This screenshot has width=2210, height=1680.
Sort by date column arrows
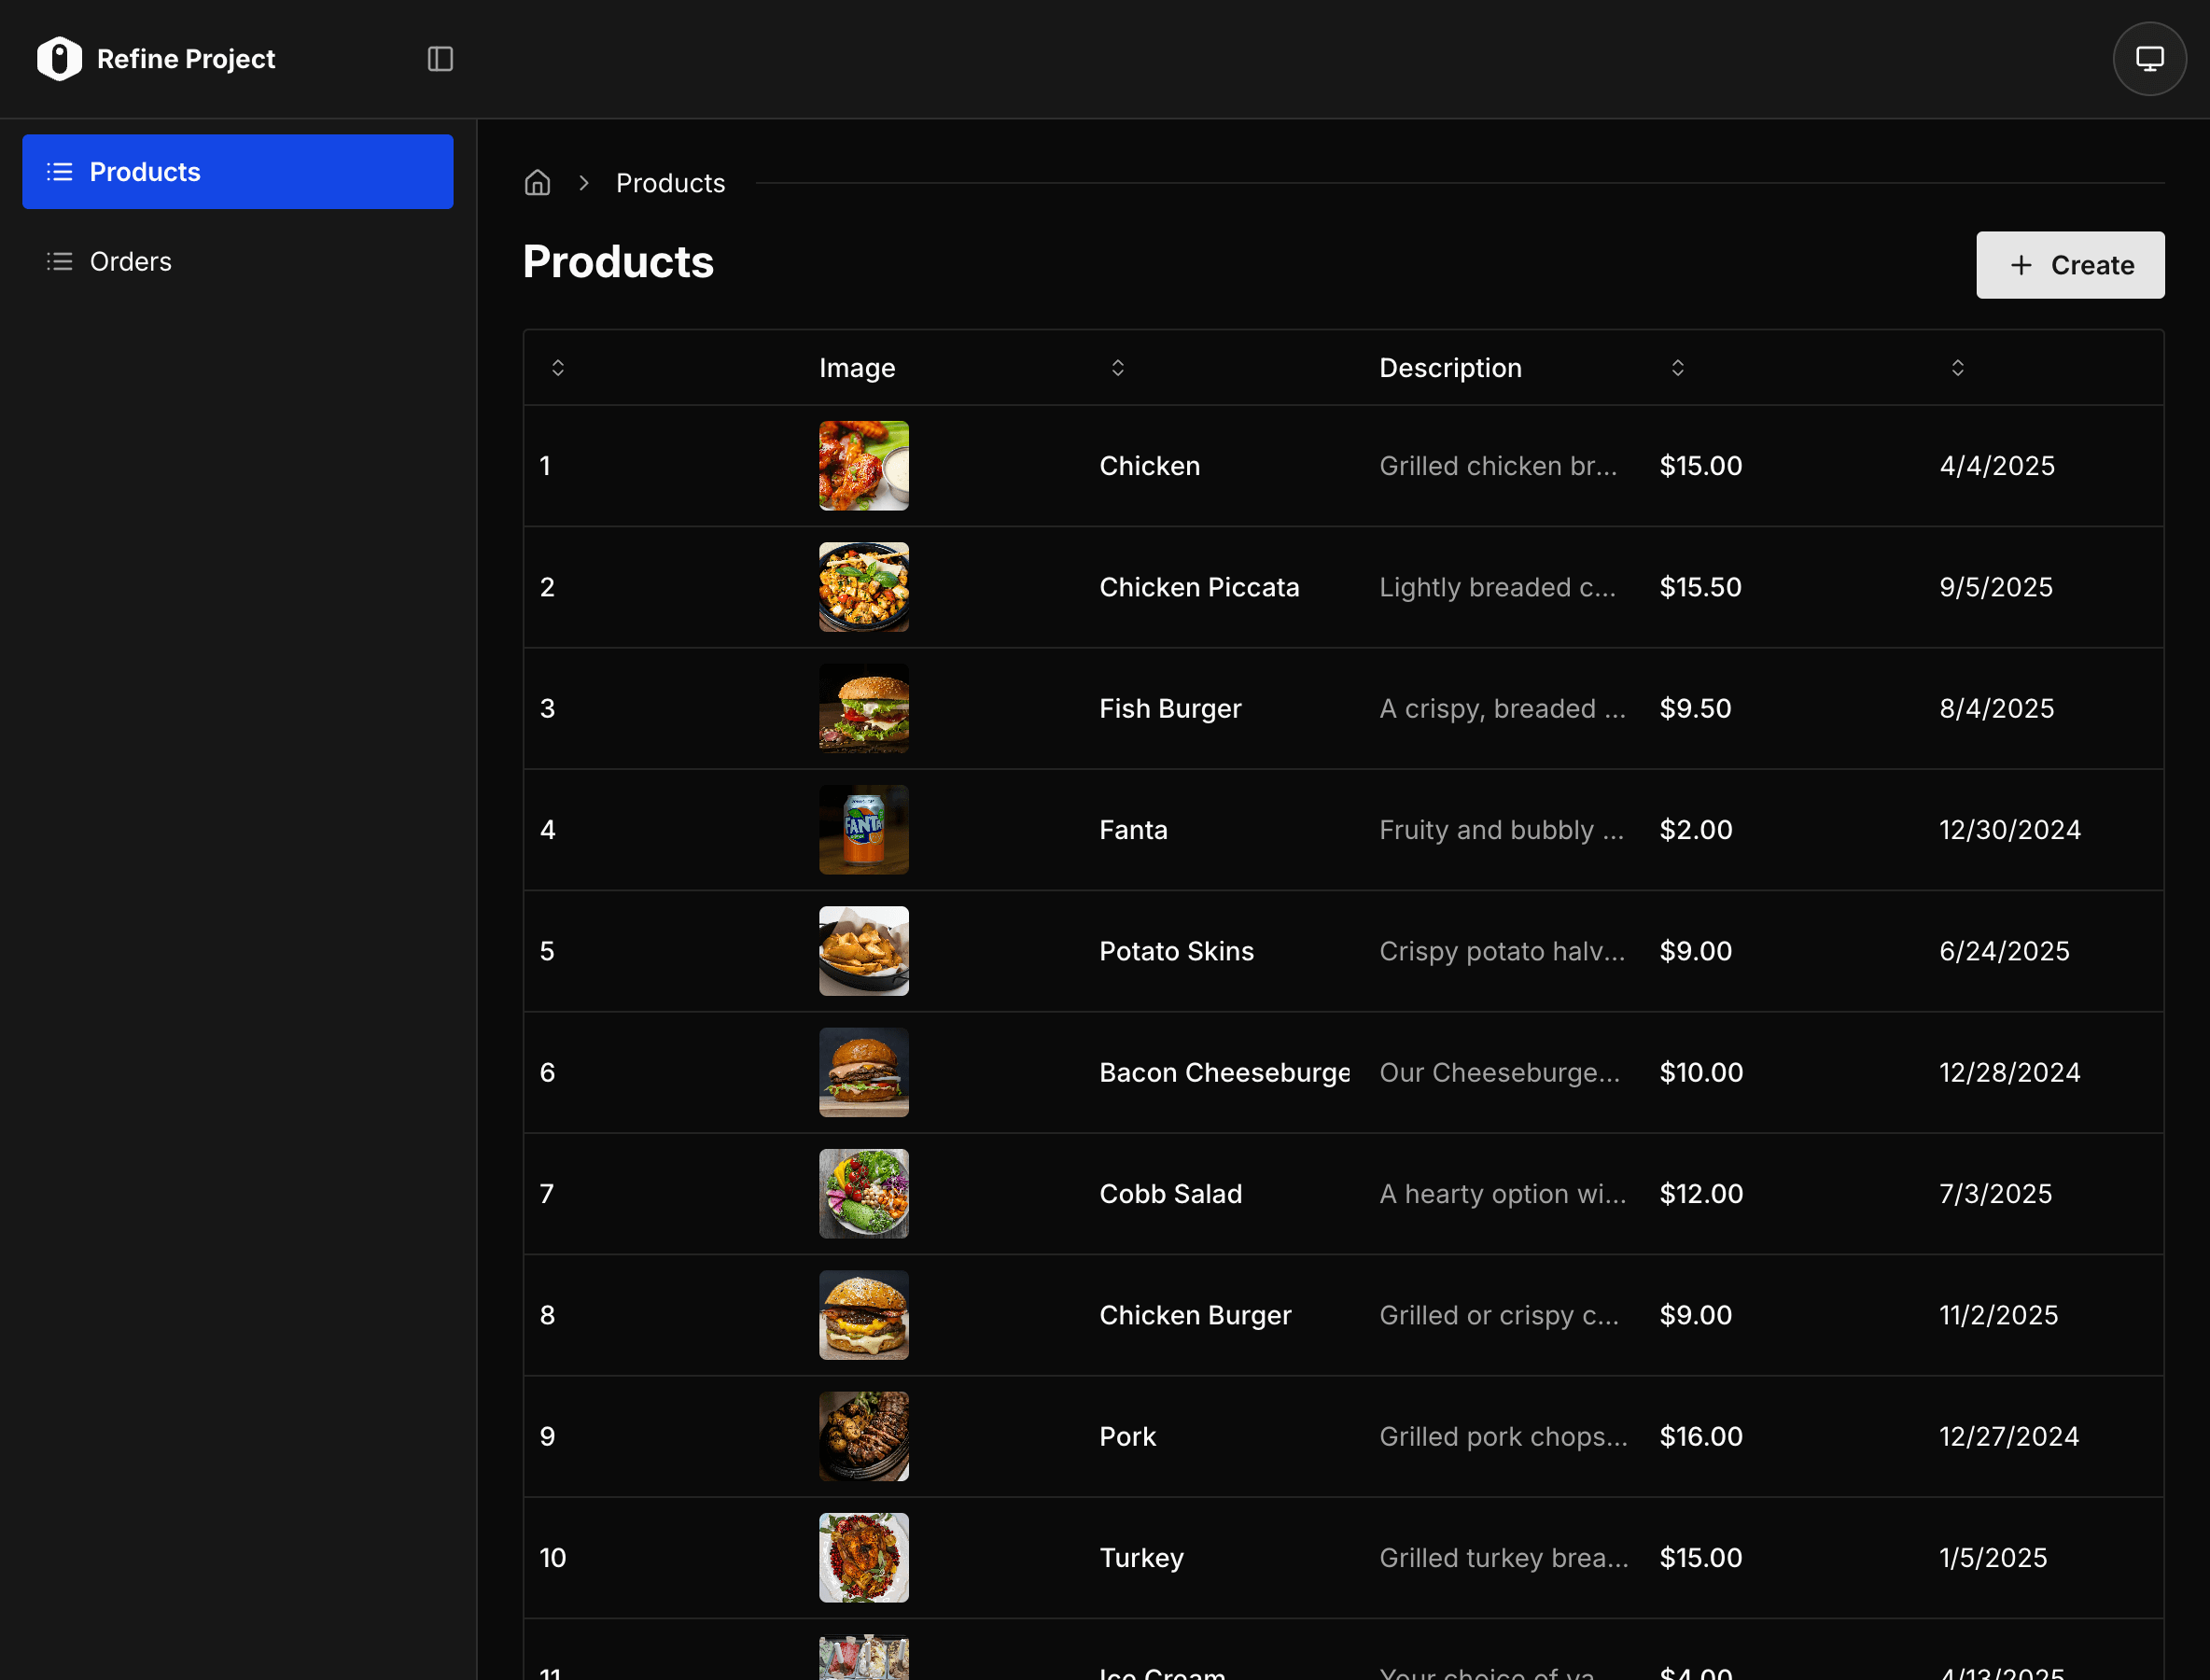[x=1958, y=368]
